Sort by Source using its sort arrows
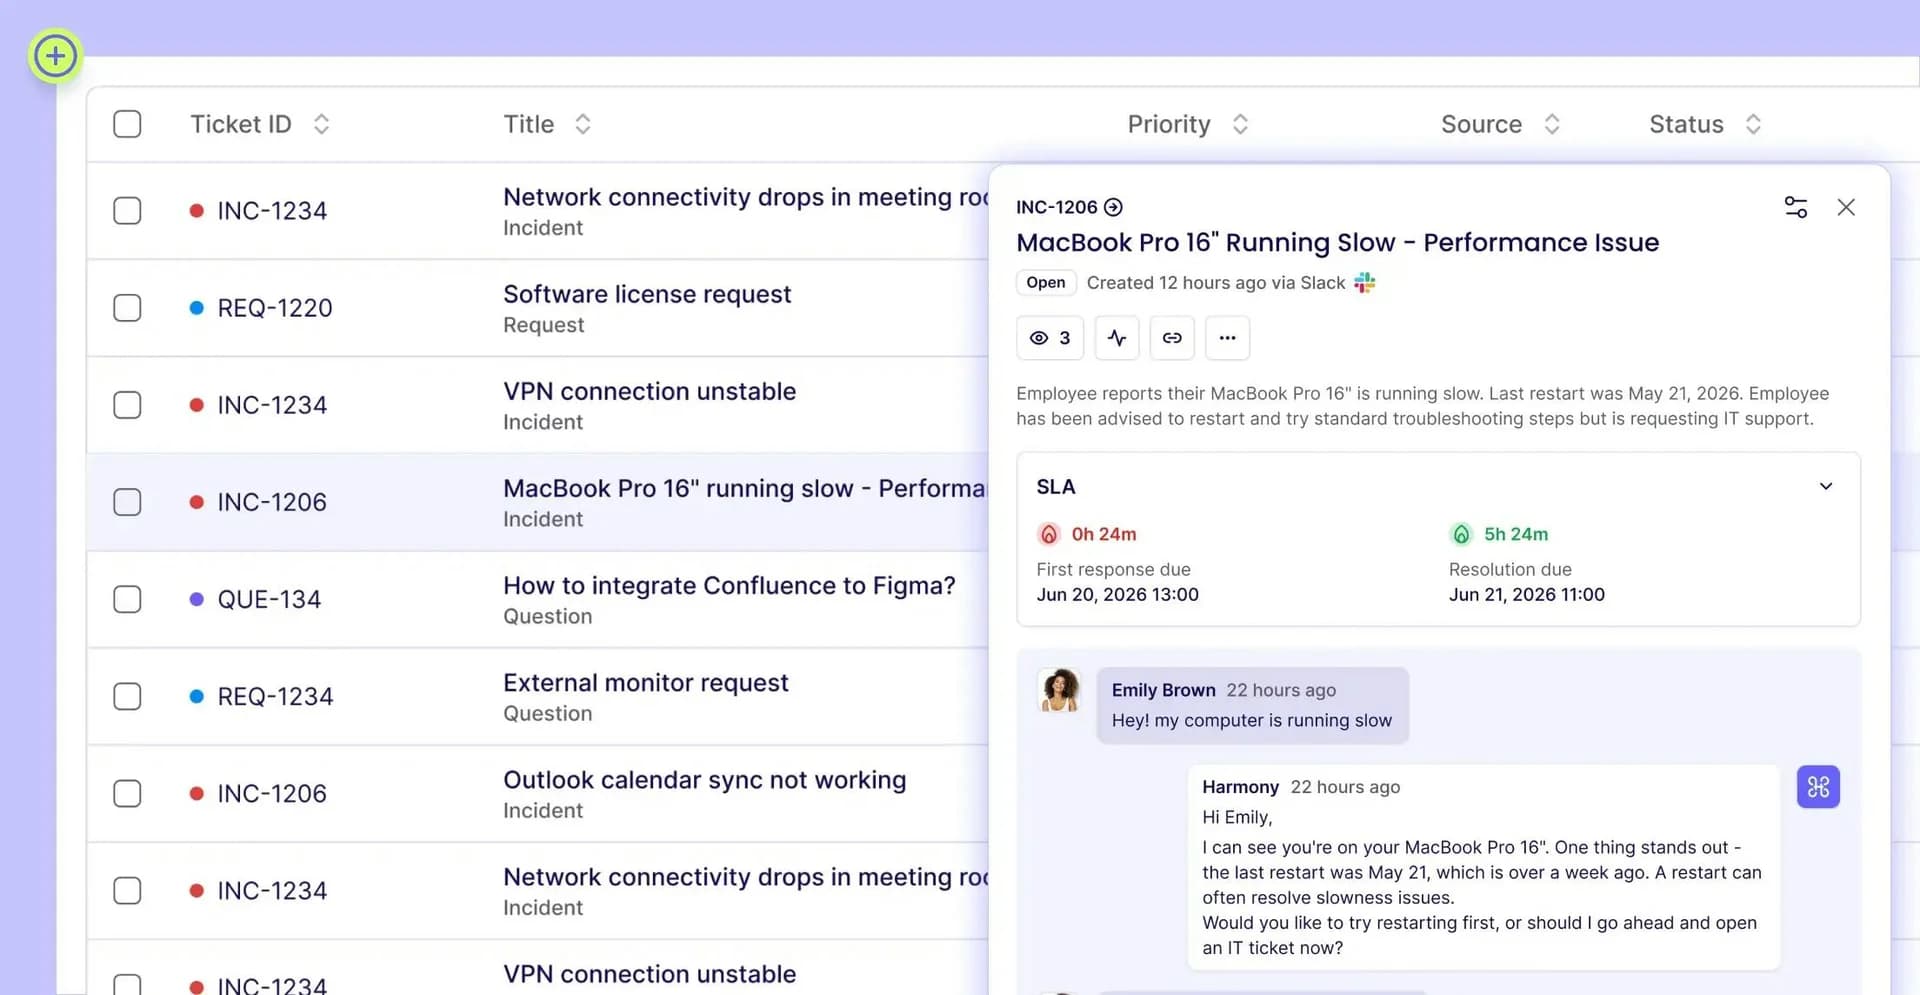Screen dimensions: 1920x995 [1552, 124]
